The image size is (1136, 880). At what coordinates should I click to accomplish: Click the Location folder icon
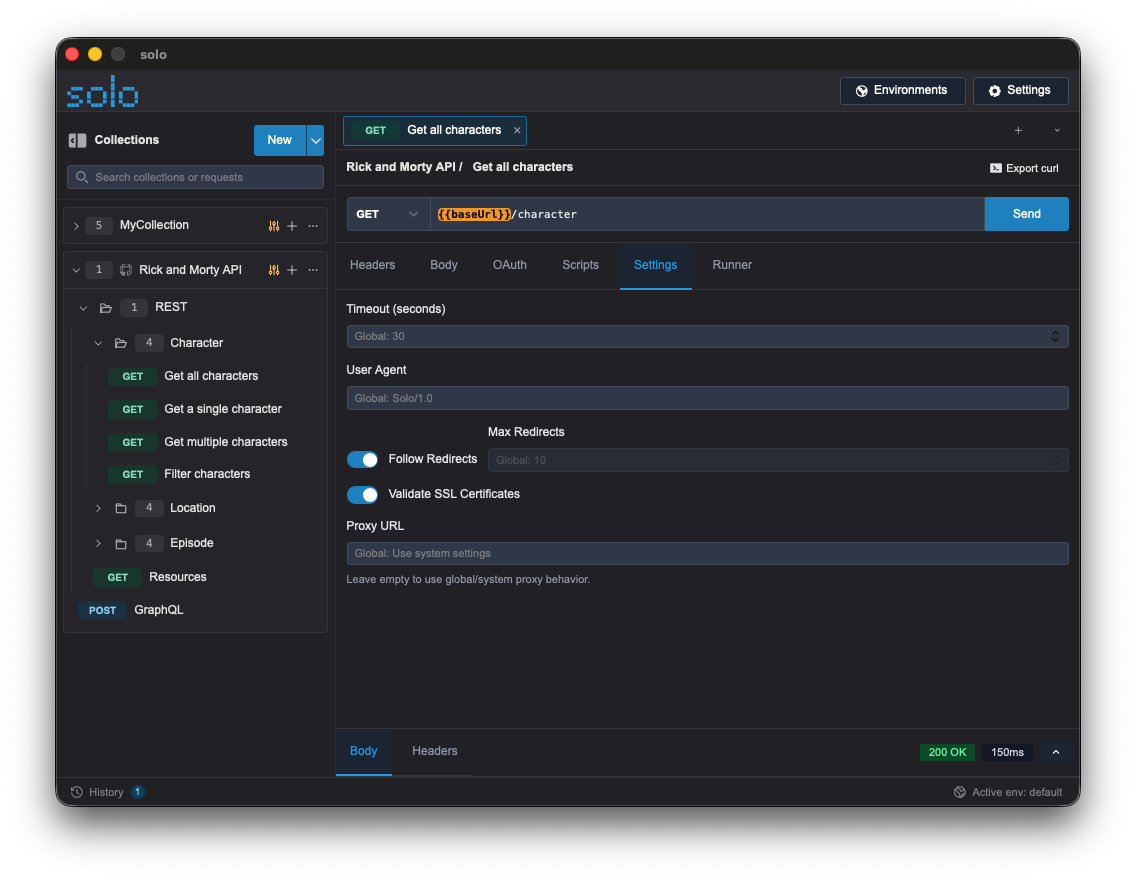pos(121,508)
